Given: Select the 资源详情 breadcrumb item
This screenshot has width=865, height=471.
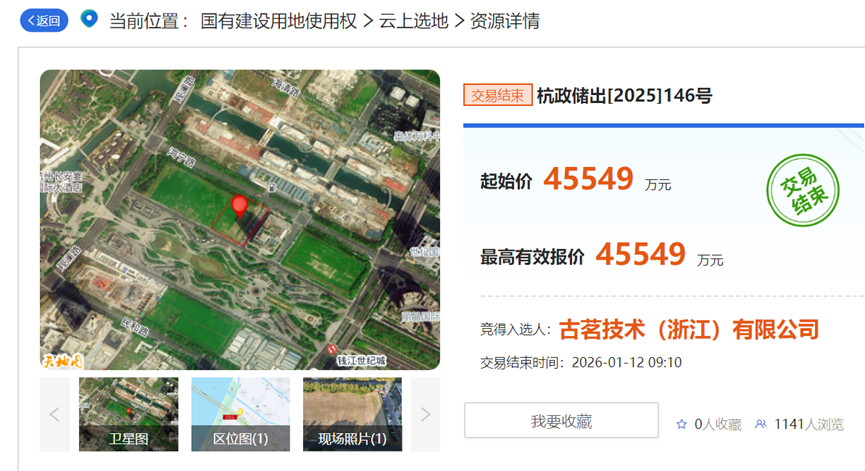Looking at the screenshot, I should click(505, 20).
